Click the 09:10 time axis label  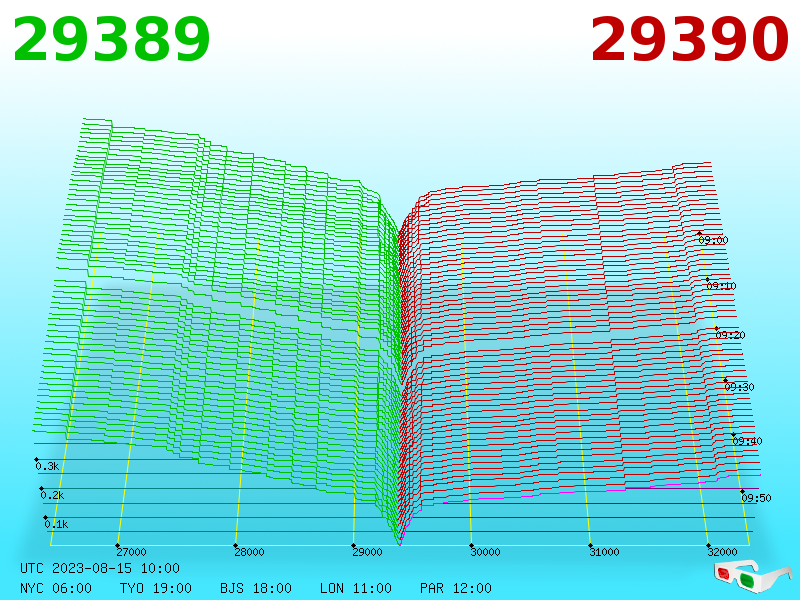[721, 286]
